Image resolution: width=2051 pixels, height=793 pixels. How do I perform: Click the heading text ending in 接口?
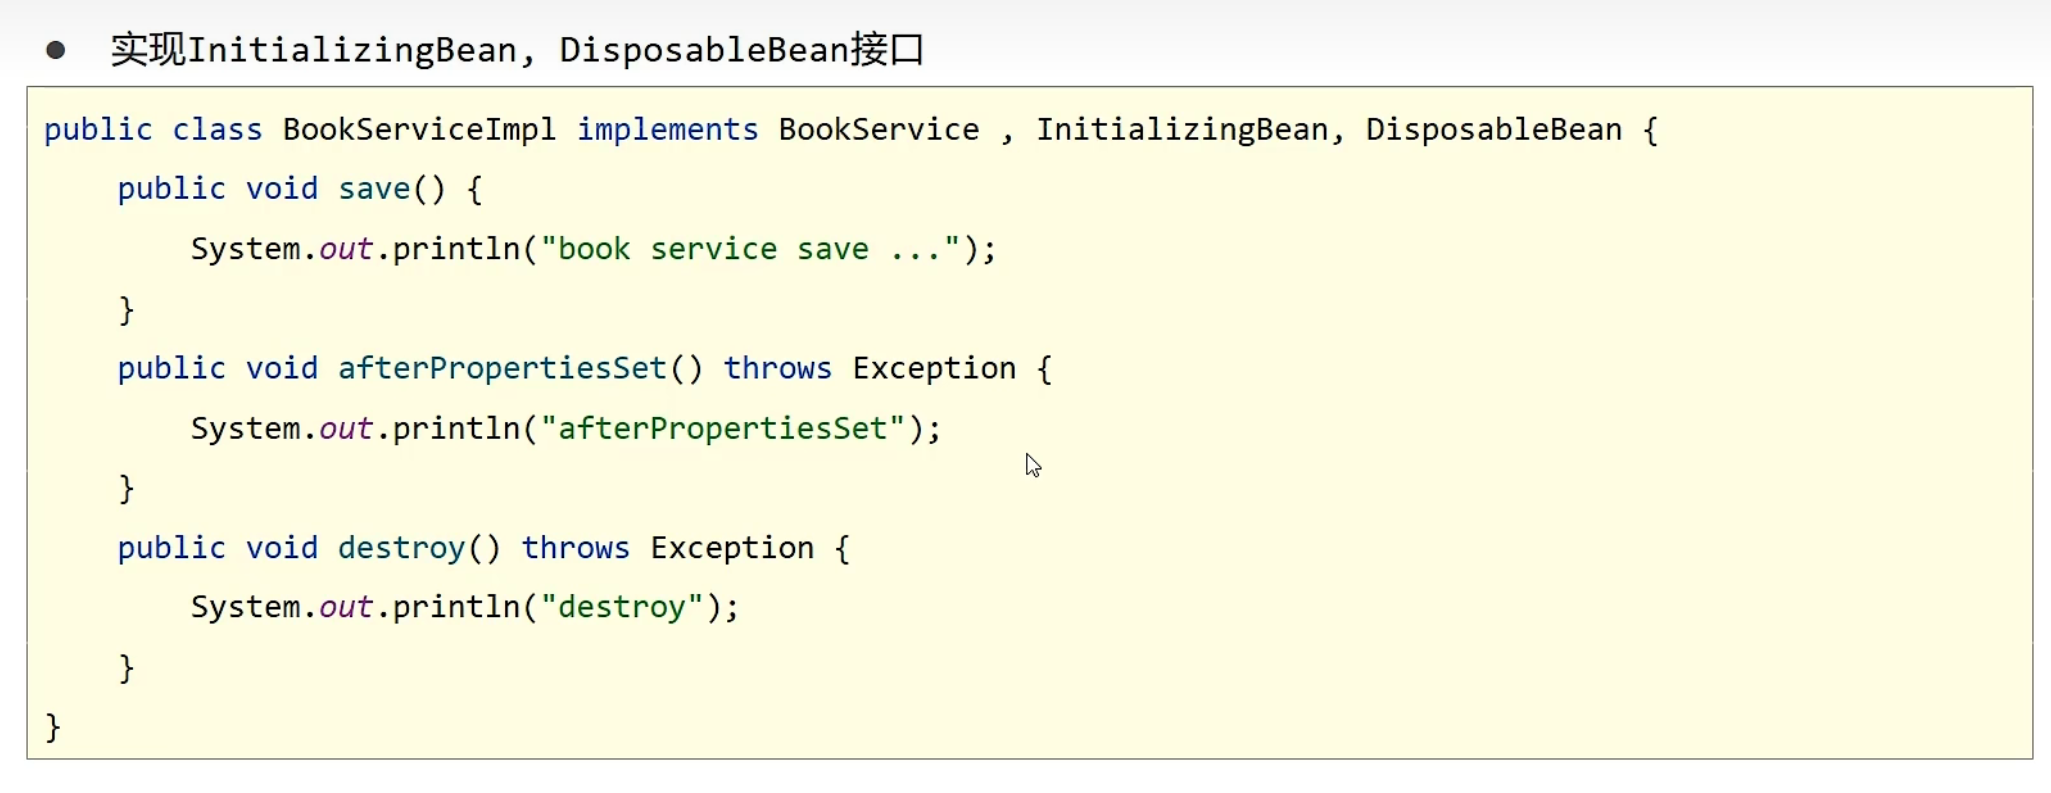(x=517, y=50)
